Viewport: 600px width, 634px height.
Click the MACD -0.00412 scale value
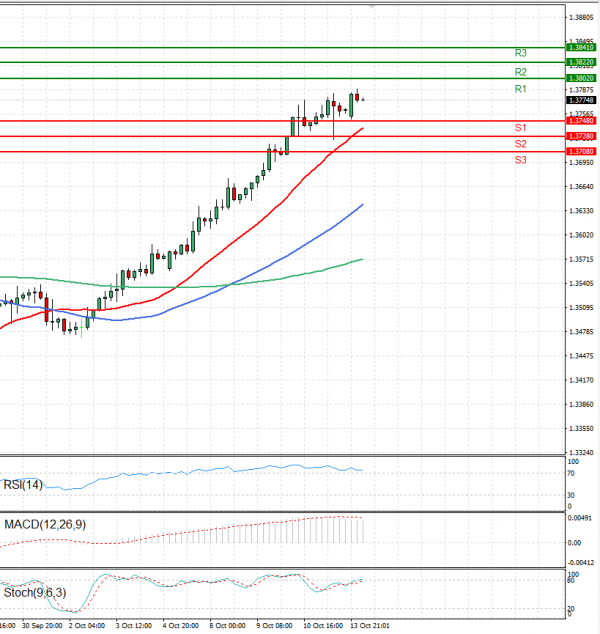pyautogui.click(x=581, y=563)
